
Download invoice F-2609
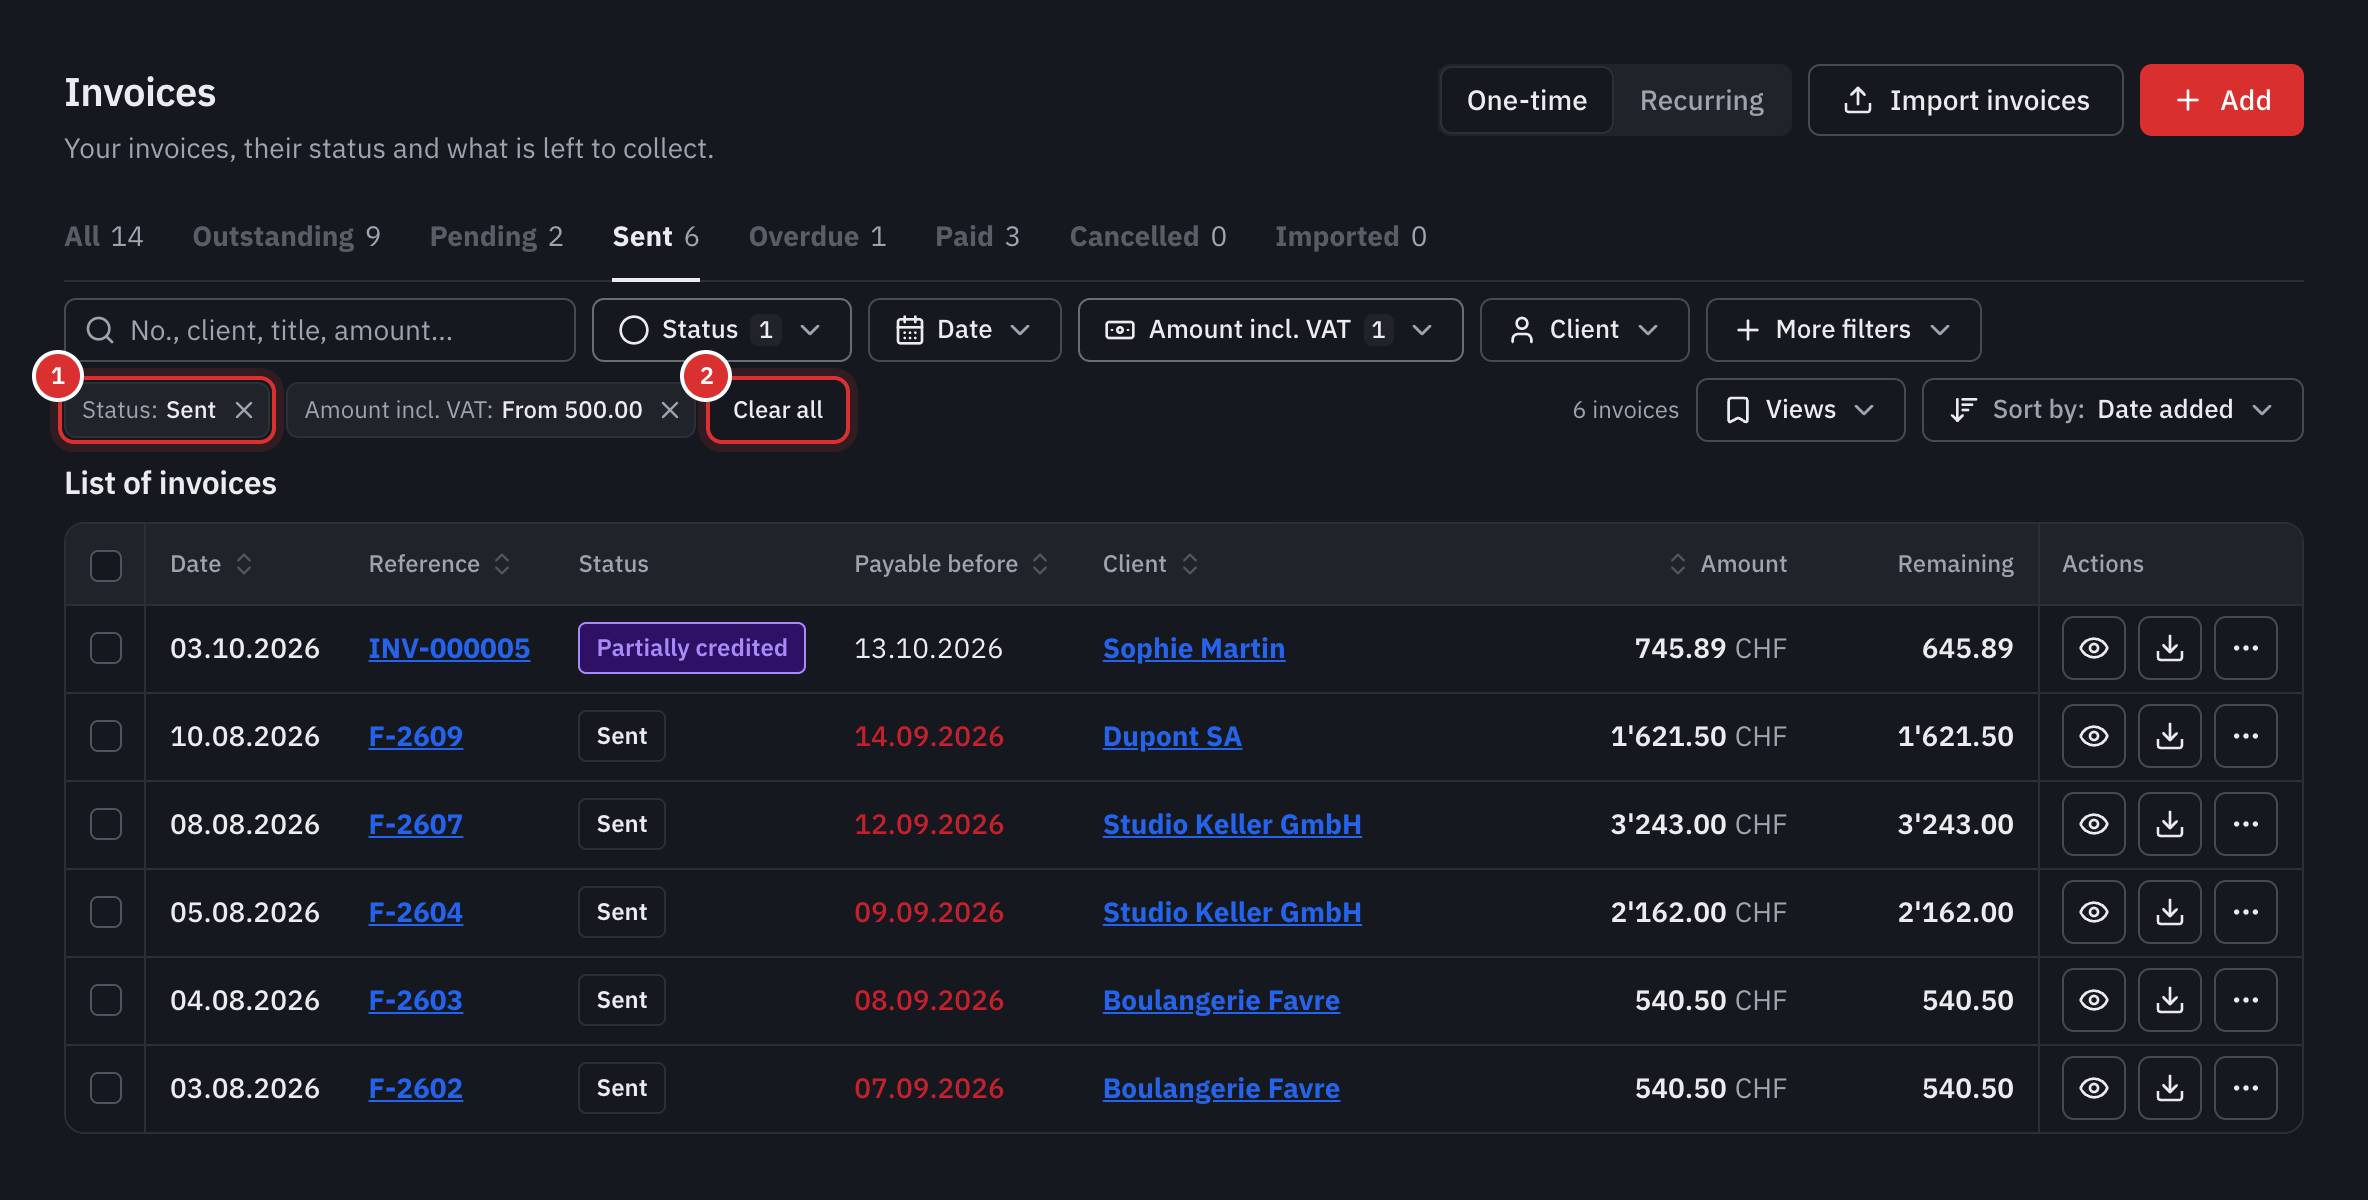pos(2169,736)
